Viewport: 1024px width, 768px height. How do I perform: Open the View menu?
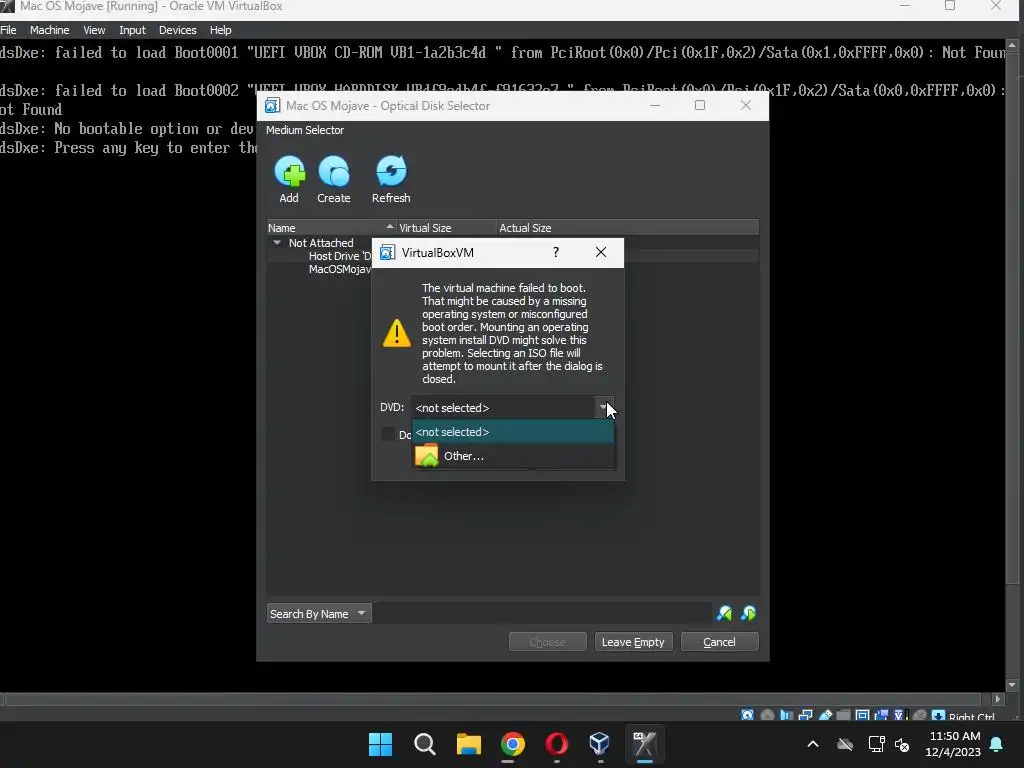point(94,30)
